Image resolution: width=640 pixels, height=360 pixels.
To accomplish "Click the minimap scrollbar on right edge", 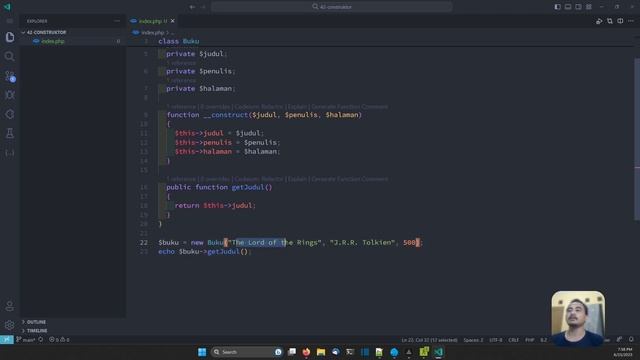I will click(x=637, y=139).
